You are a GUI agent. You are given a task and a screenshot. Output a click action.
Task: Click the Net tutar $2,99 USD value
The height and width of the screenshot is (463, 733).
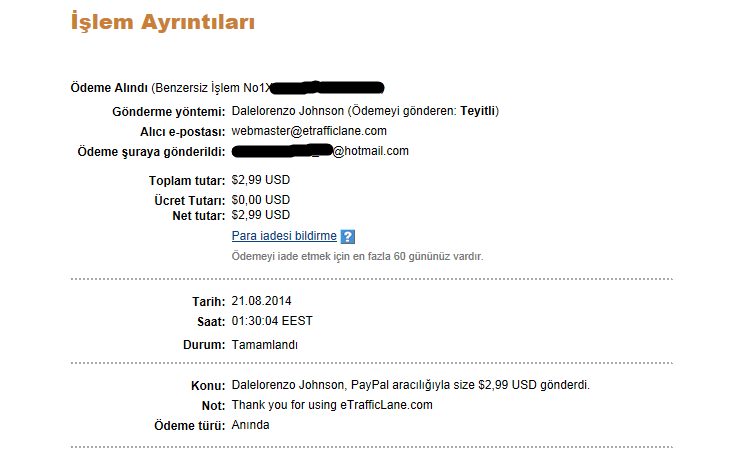[260, 215]
